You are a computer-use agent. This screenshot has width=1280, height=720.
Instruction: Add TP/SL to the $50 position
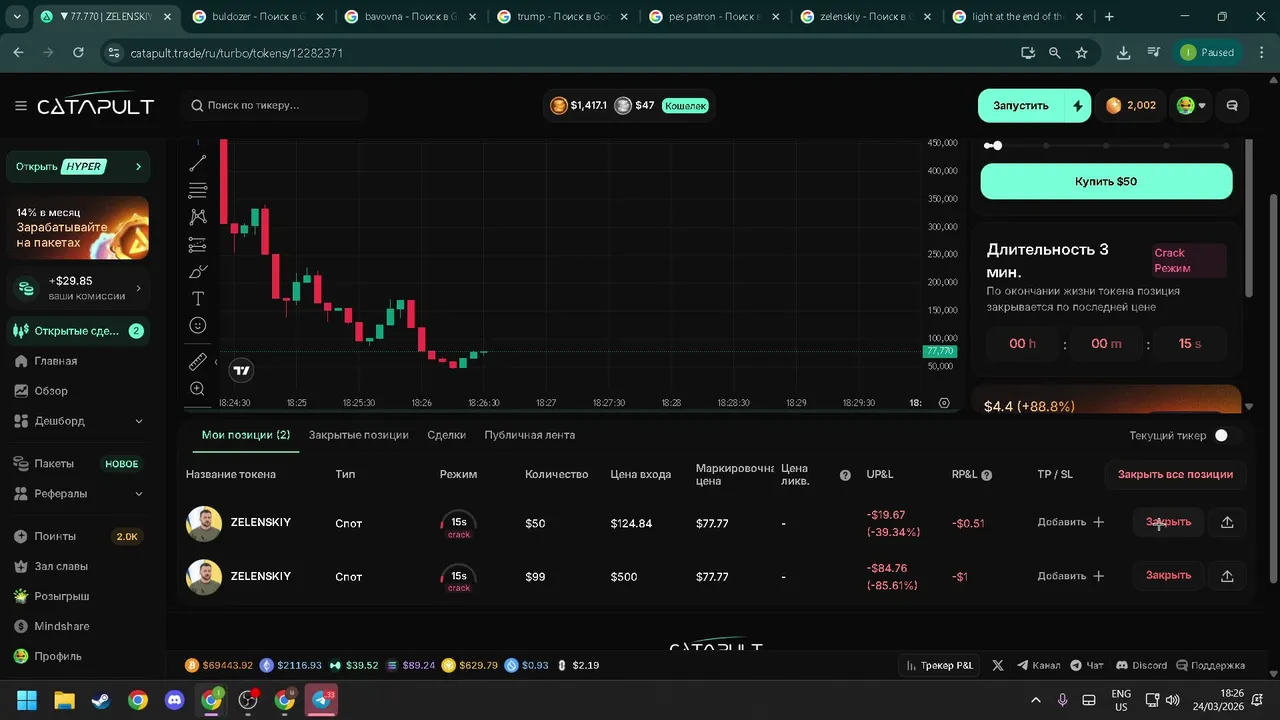point(1071,522)
